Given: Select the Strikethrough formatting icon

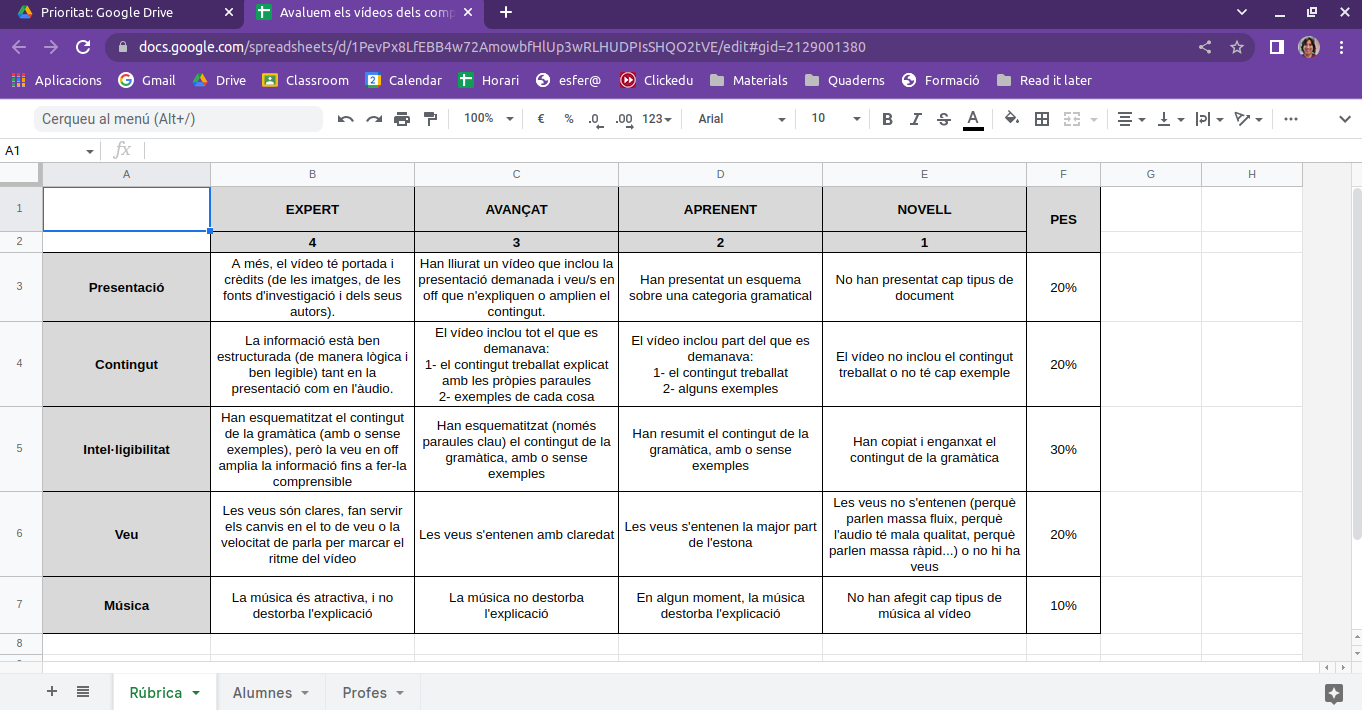Looking at the screenshot, I should pyautogui.click(x=943, y=118).
